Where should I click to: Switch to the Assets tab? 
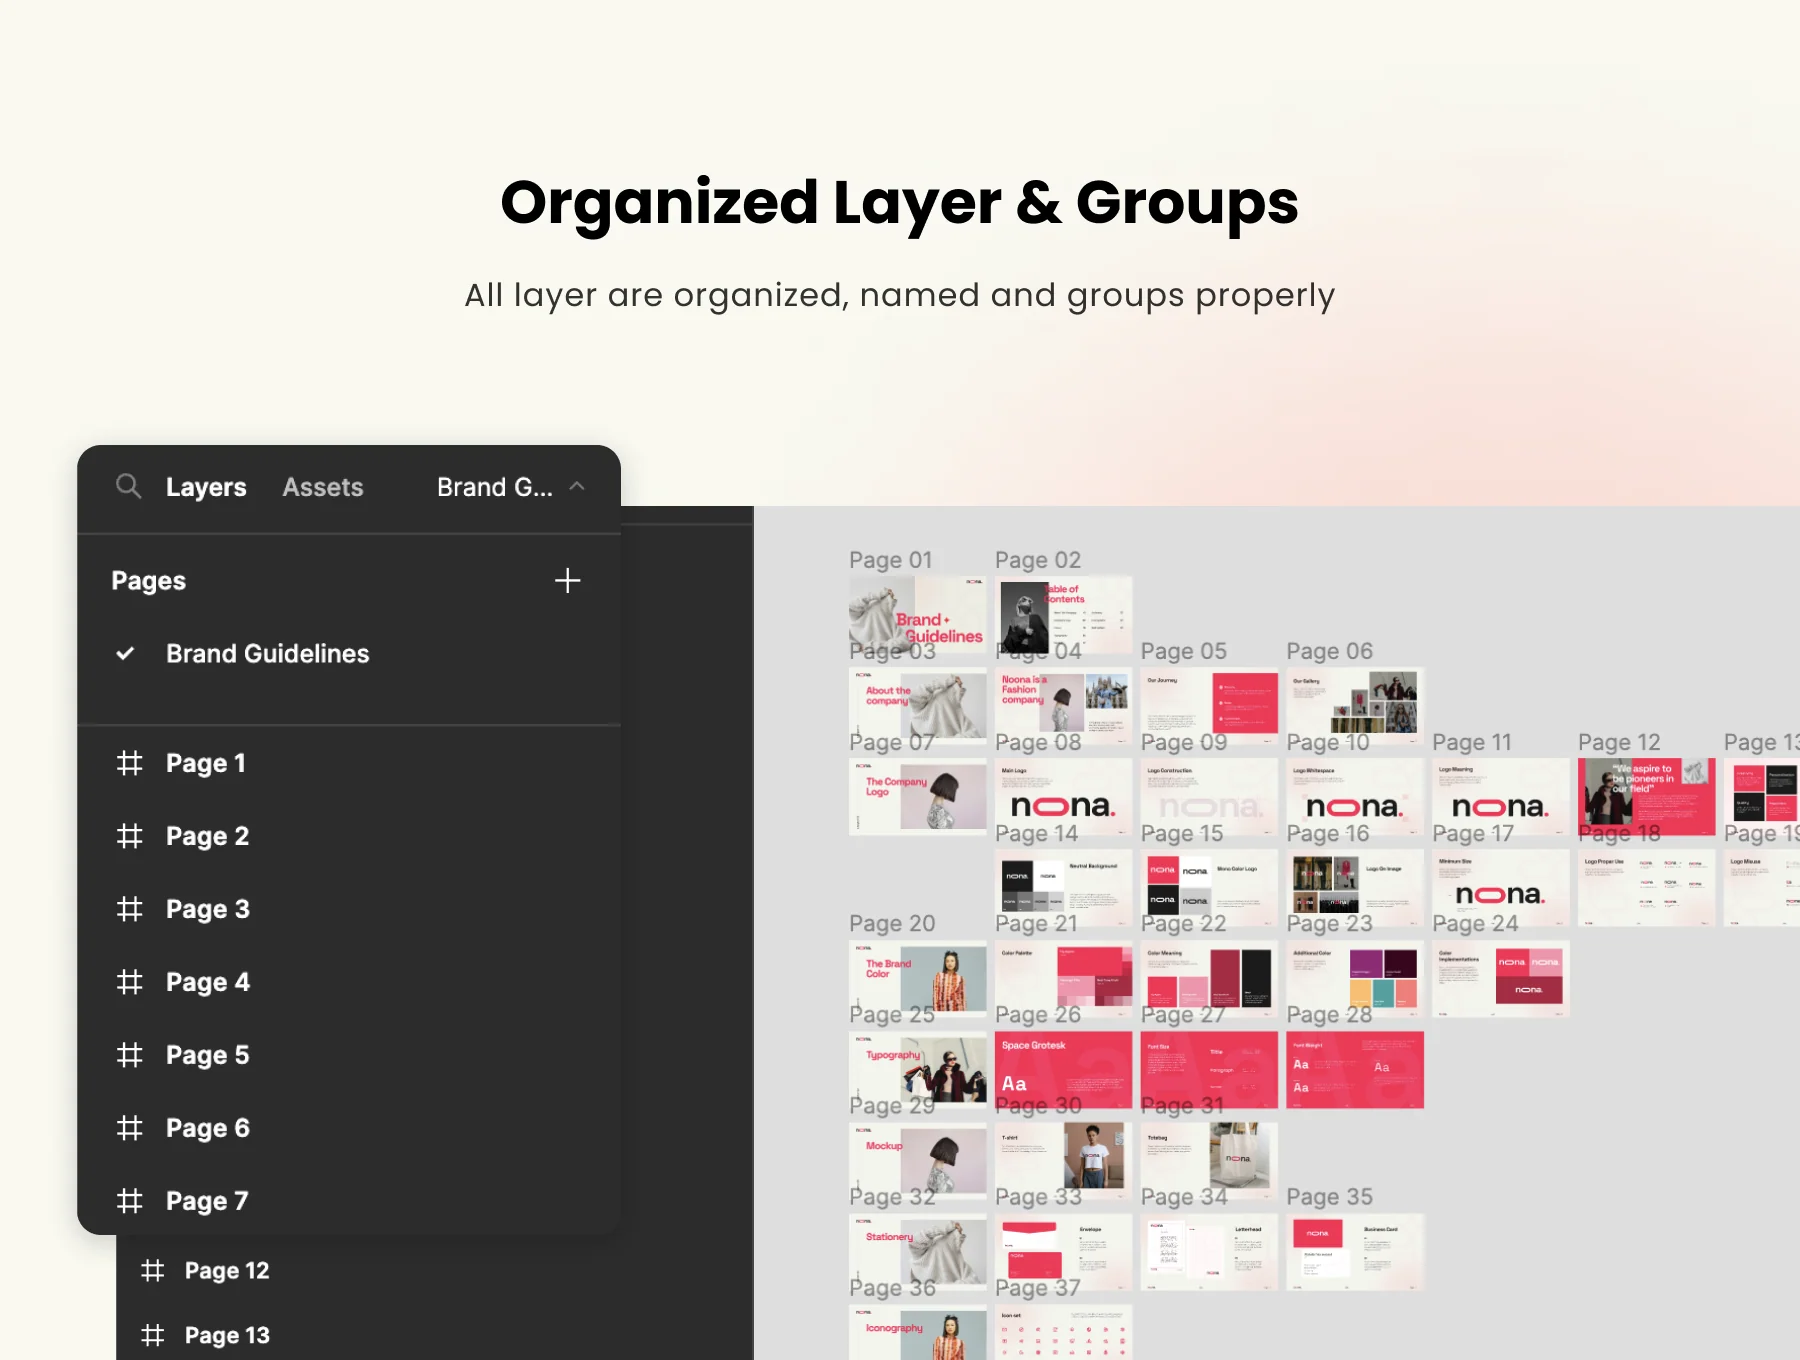tap(323, 487)
